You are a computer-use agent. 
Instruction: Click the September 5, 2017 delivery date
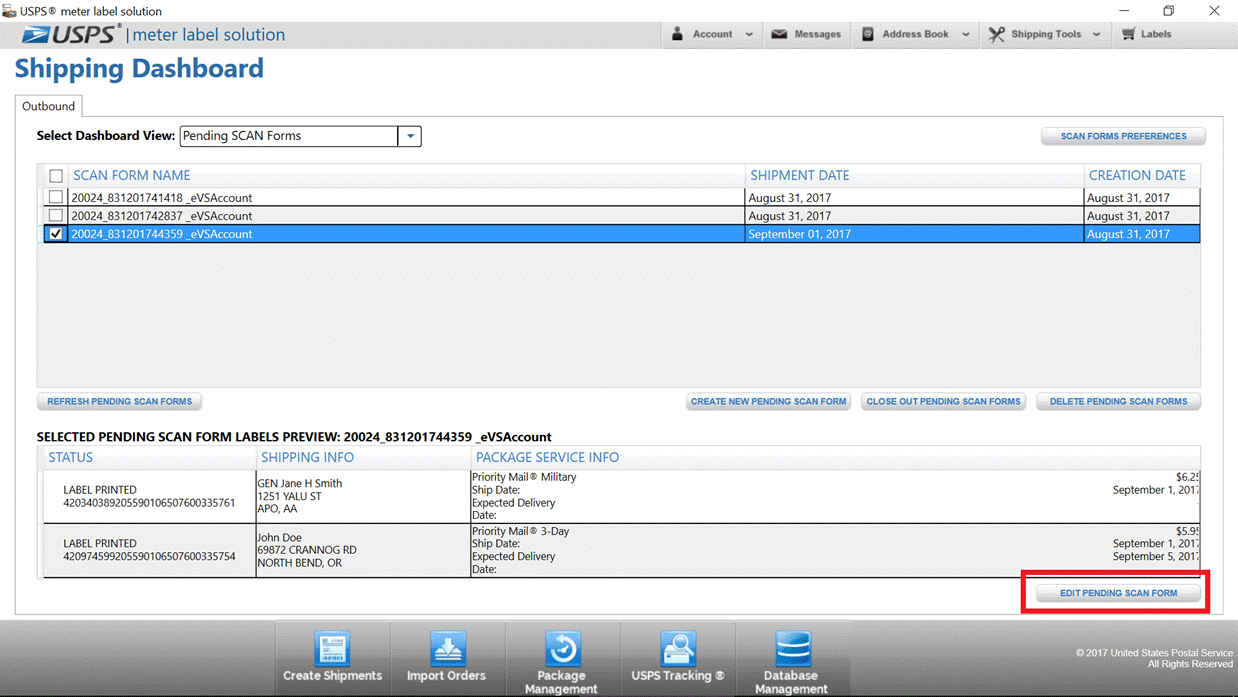point(1155,556)
